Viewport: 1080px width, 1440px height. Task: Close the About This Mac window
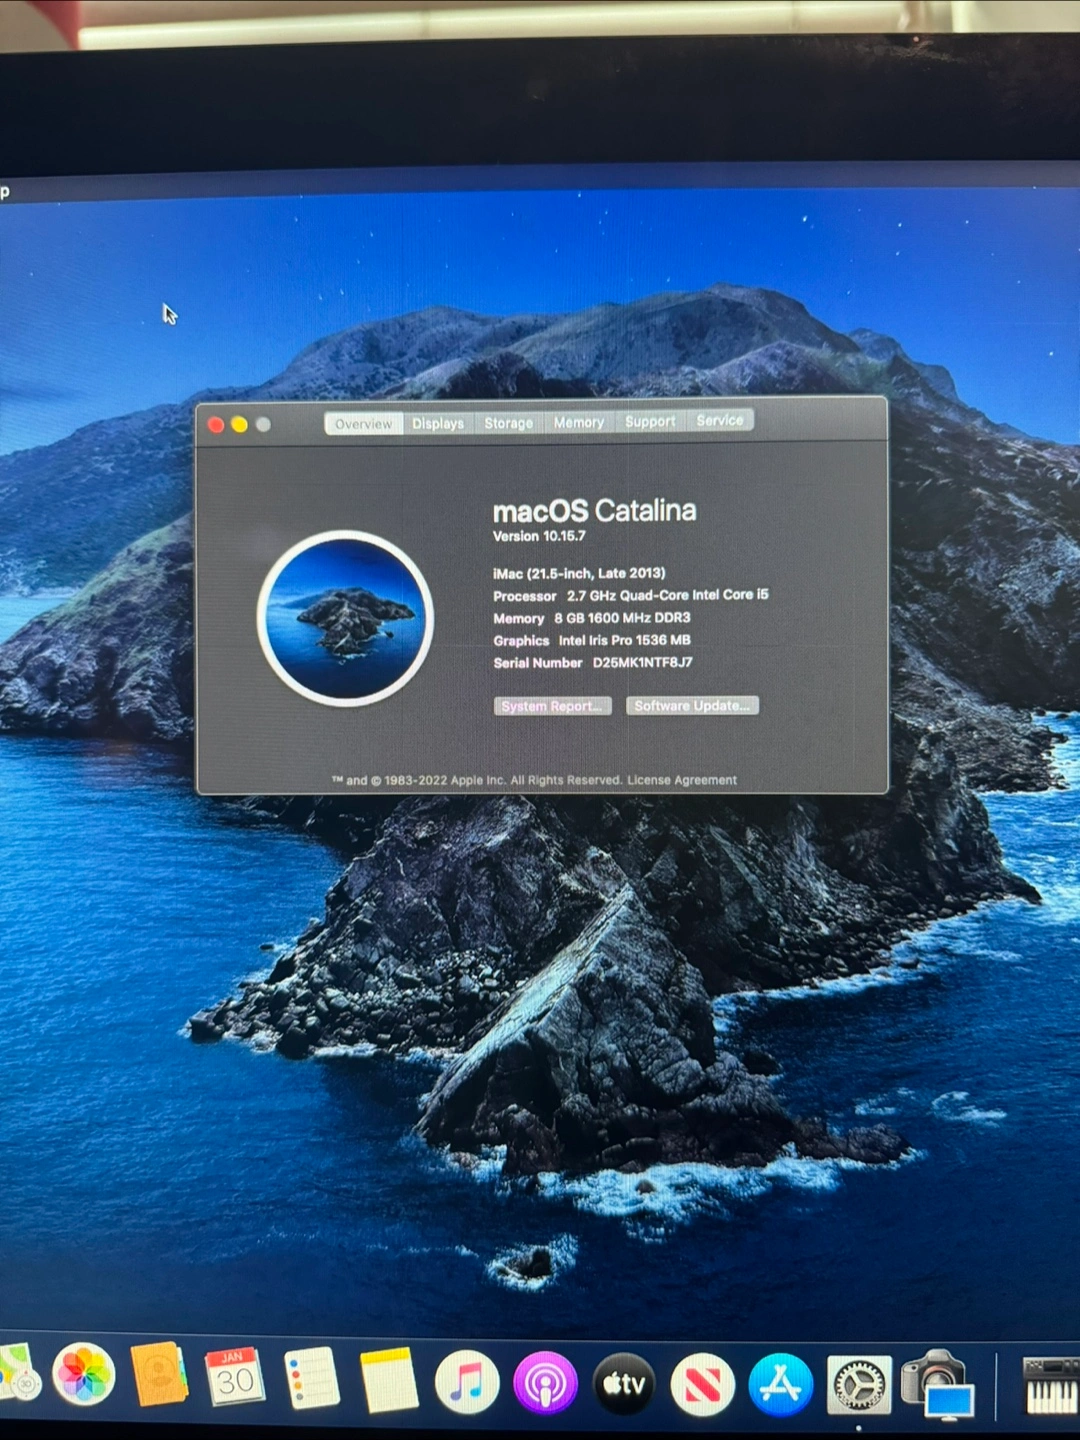click(x=215, y=425)
